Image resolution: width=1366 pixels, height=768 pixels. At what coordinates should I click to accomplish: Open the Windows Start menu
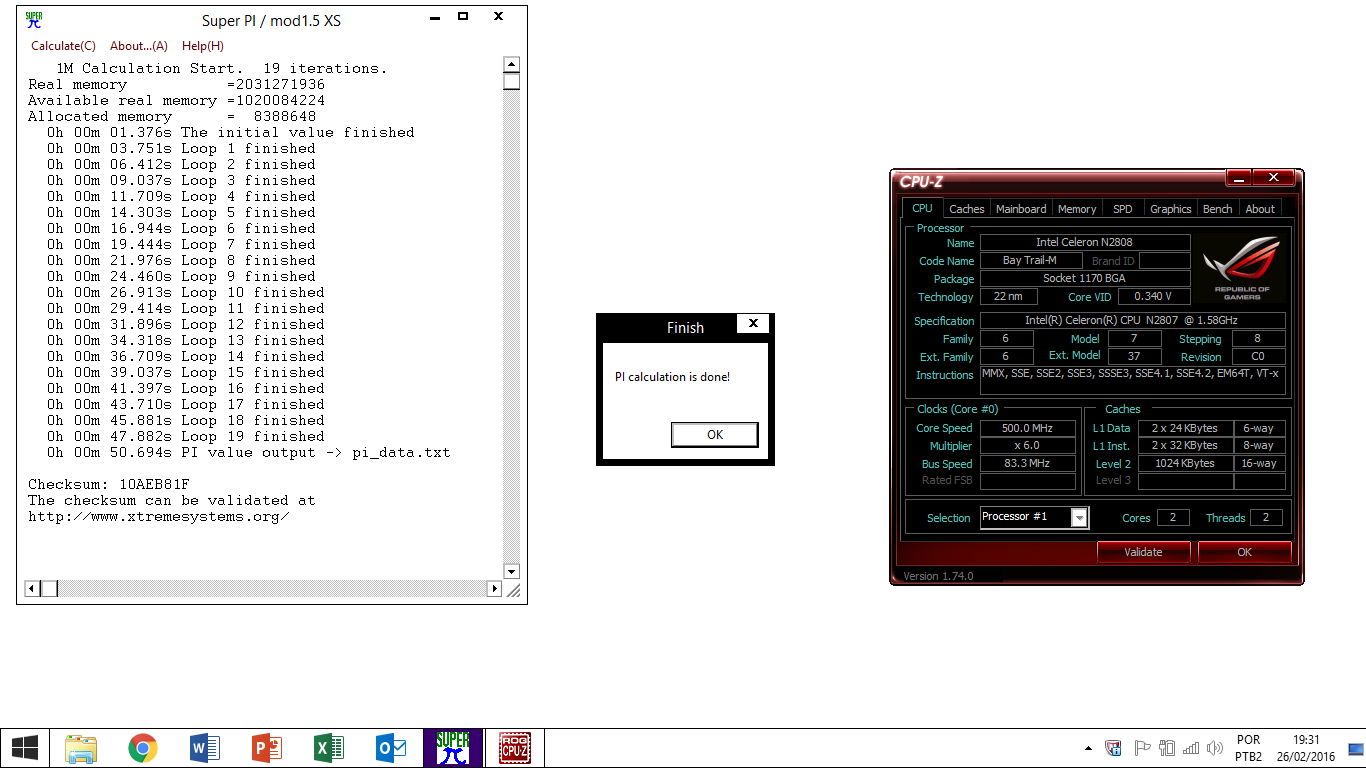pos(25,748)
